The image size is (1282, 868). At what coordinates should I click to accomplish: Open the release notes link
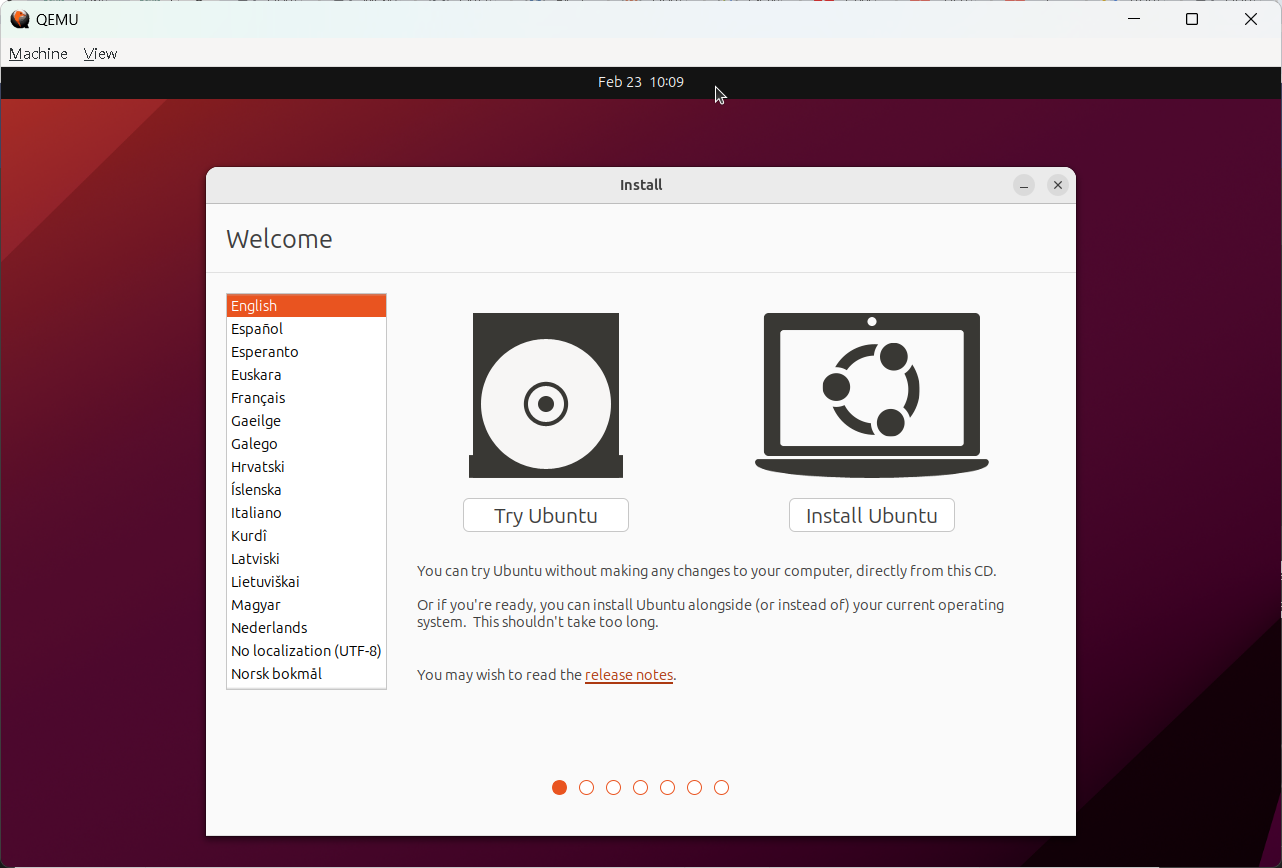(x=629, y=675)
